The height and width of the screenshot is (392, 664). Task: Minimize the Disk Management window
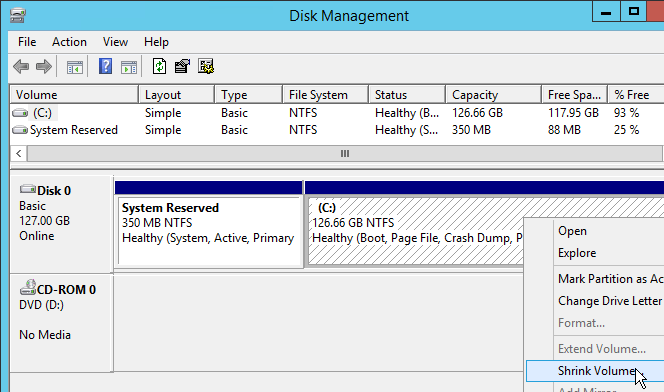(x=606, y=12)
